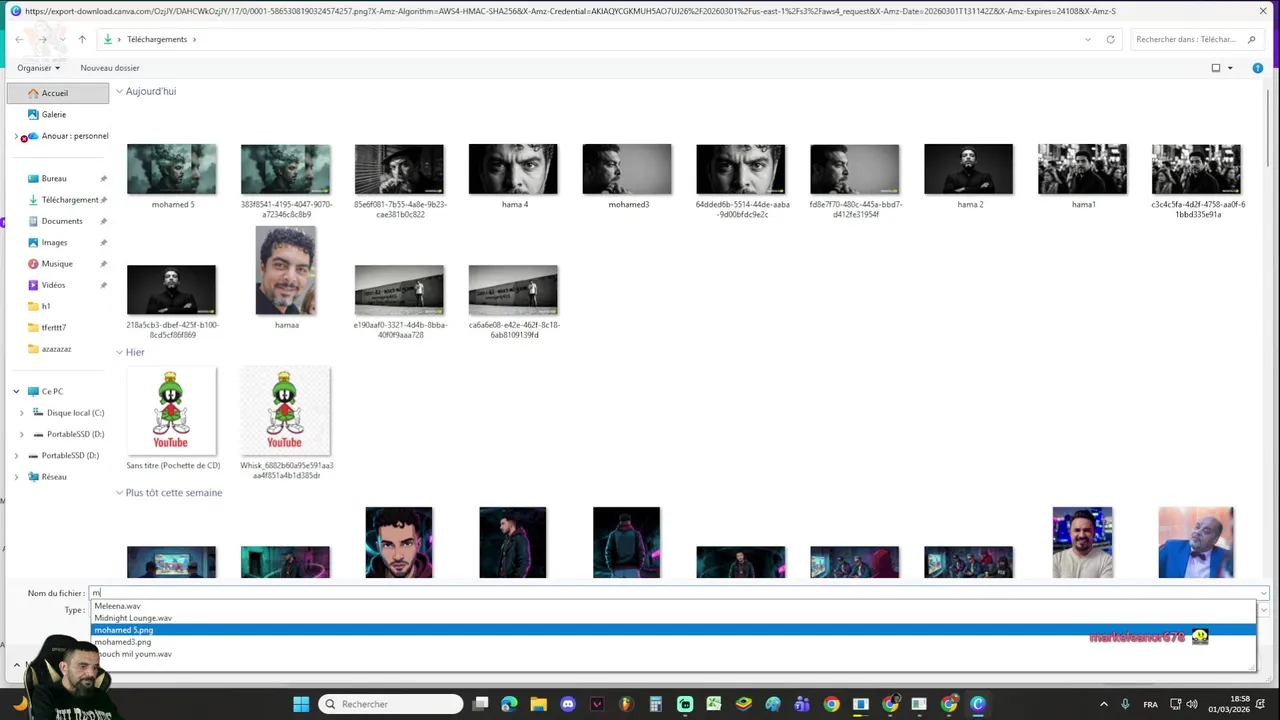Select the azazazaz folder in sidebar

point(57,349)
